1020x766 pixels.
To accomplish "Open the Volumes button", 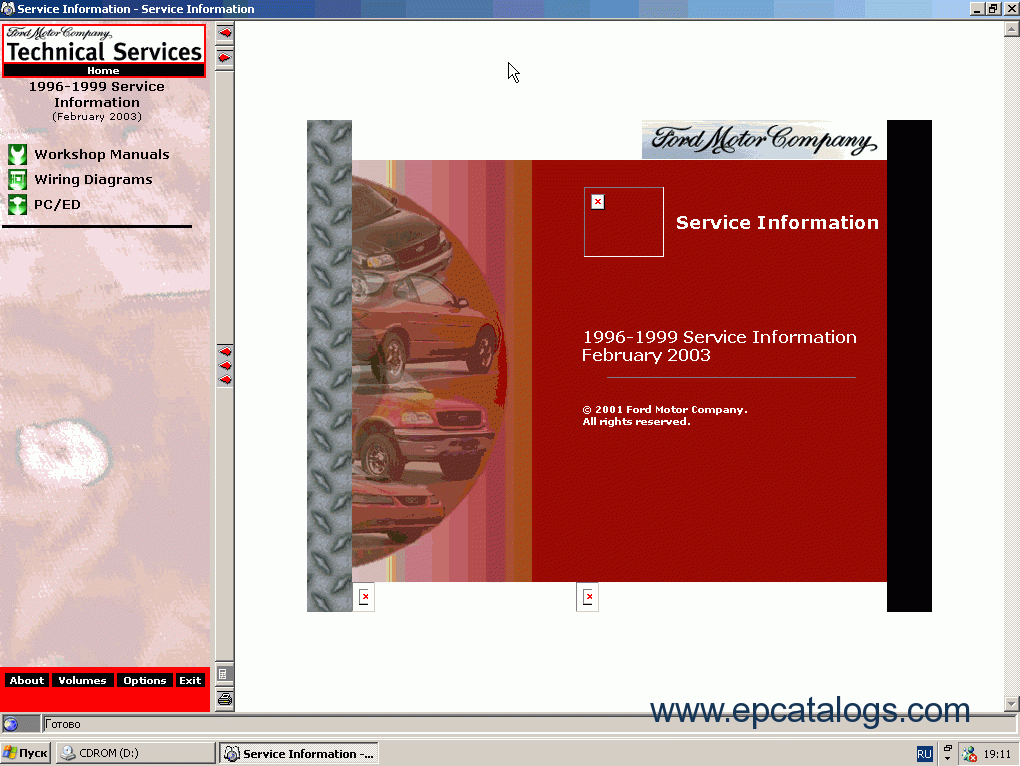I will click(82, 680).
